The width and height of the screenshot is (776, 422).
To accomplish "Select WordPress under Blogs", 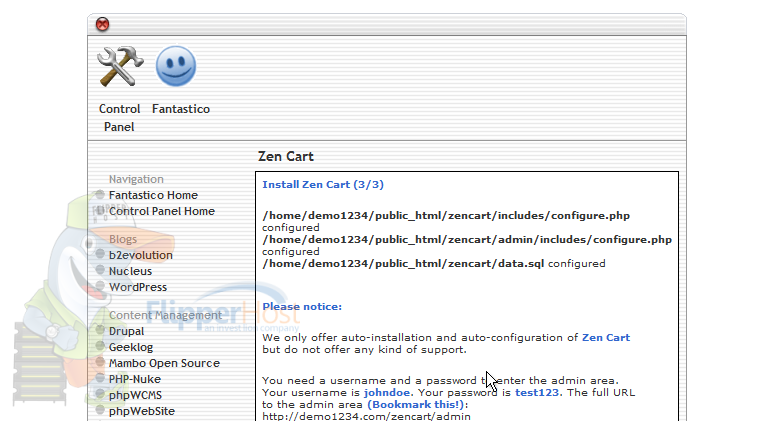I will click(138, 287).
